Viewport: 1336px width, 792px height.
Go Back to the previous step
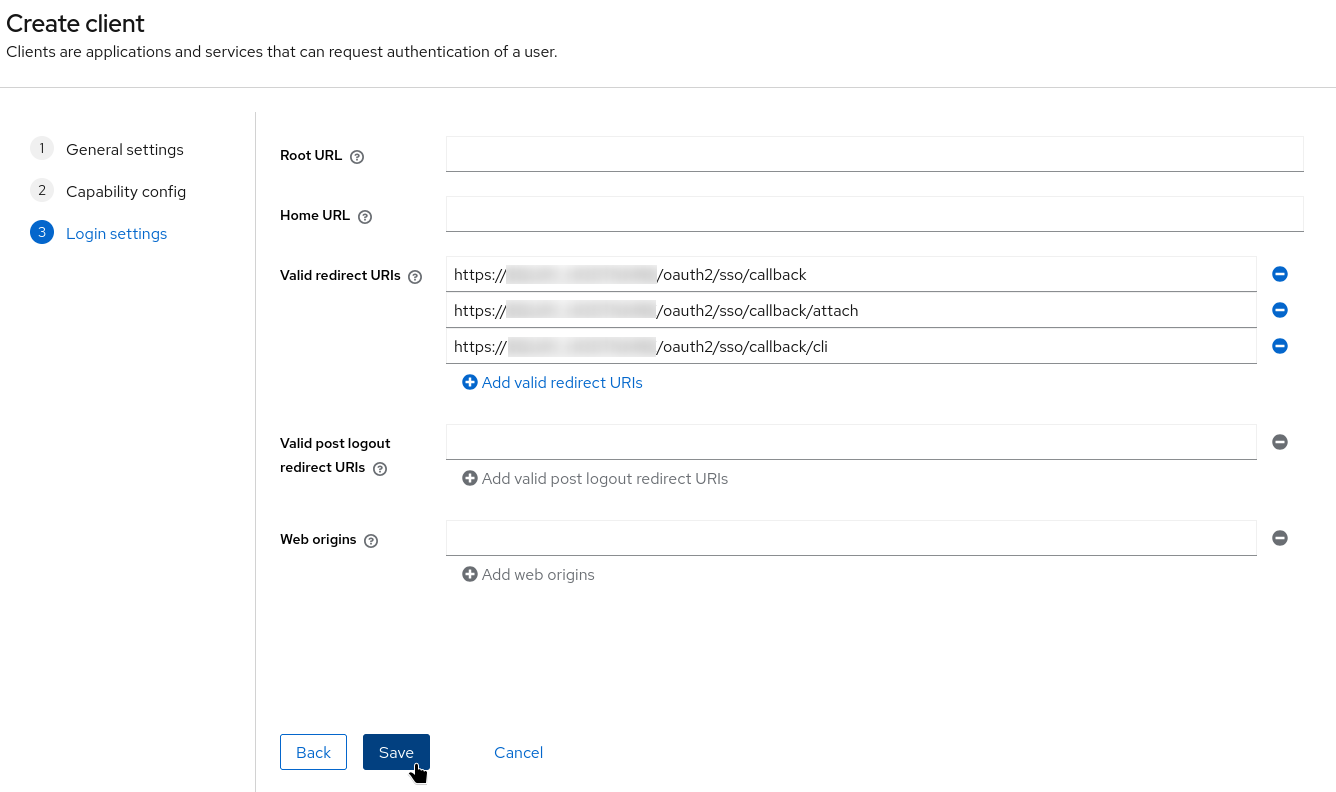click(x=313, y=752)
